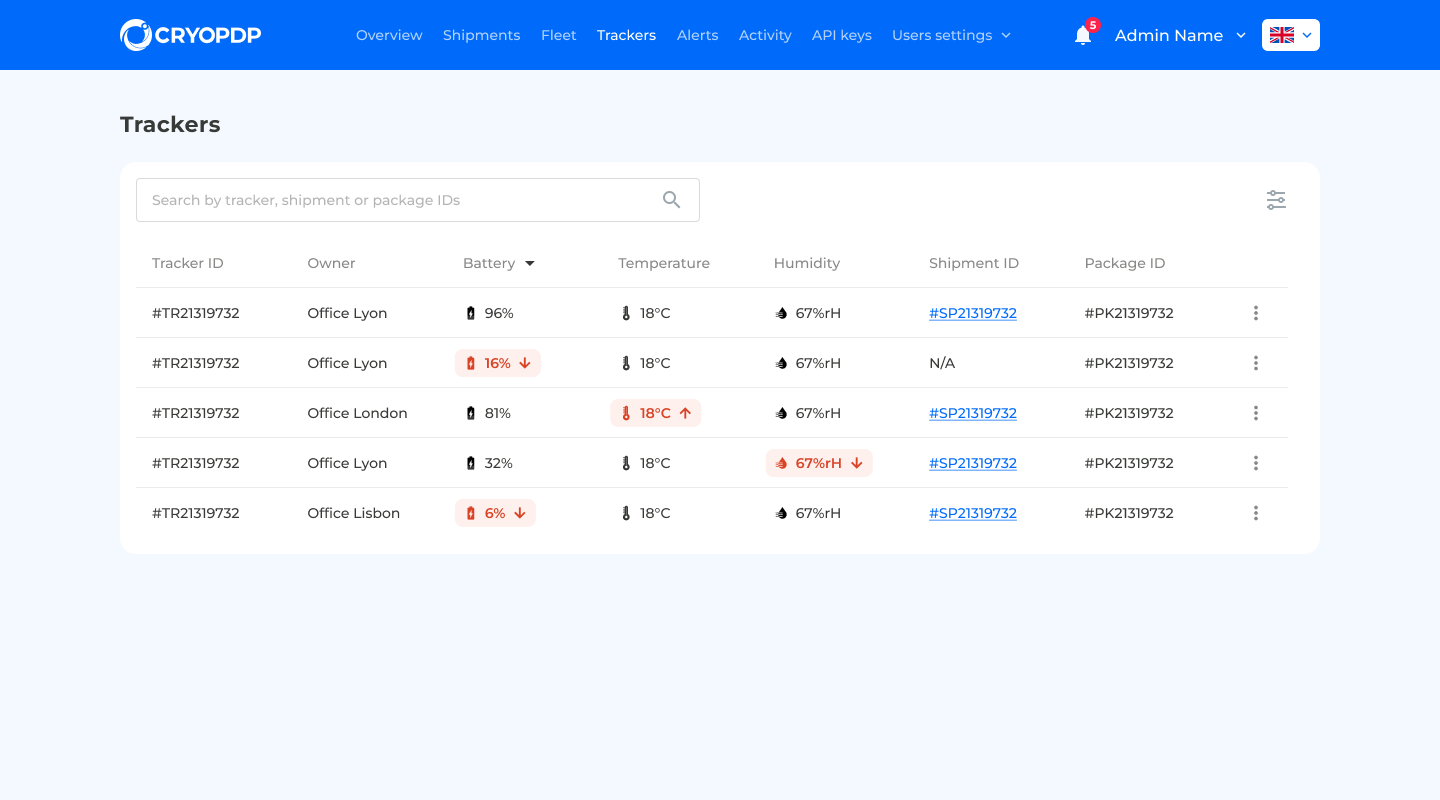1440x800 pixels.
Task: Open the actions menu for the 96% battery row
Action: click(x=1256, y=313)
